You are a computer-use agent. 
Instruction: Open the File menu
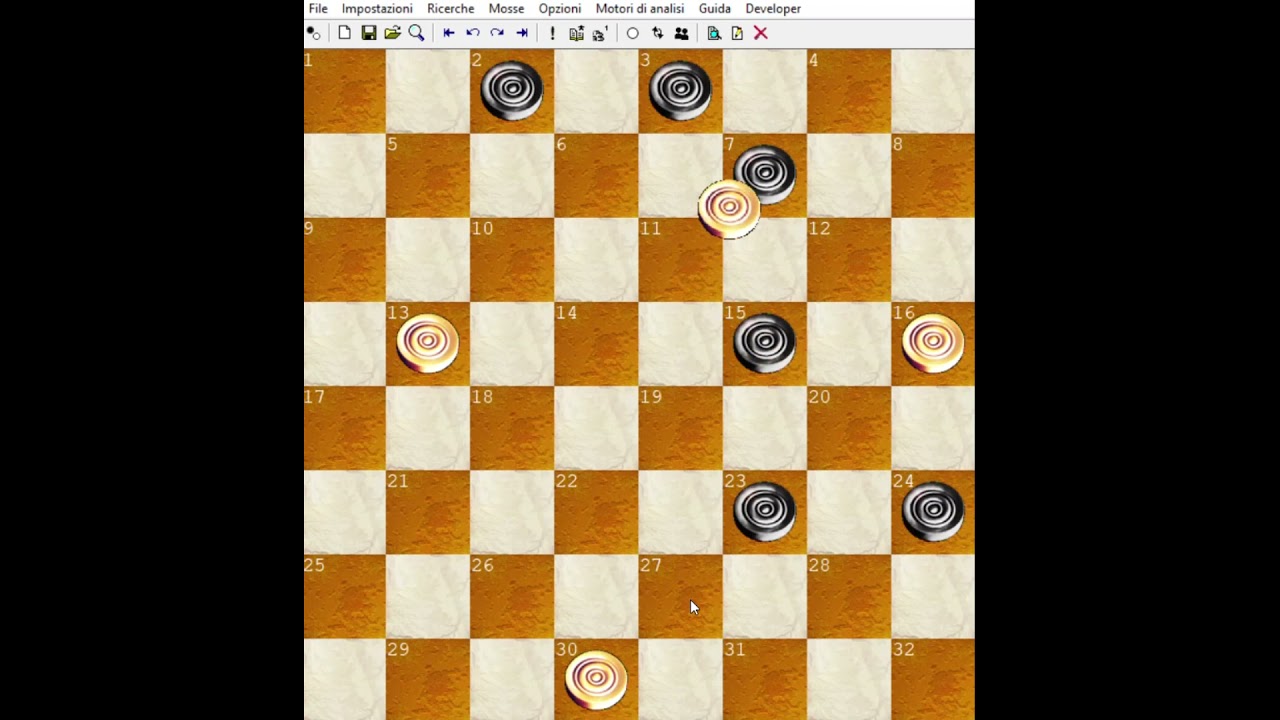point(318,8)
